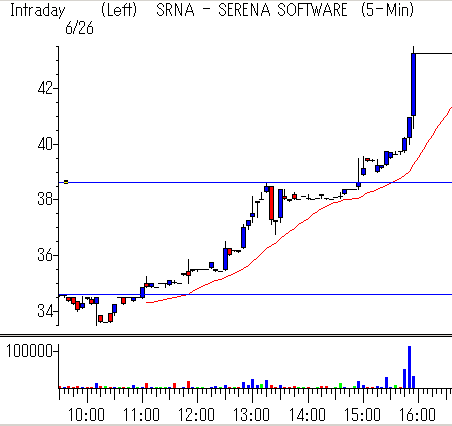Click the red moving average line
This screenshot has height=426, width=452.
coord(300,224)
